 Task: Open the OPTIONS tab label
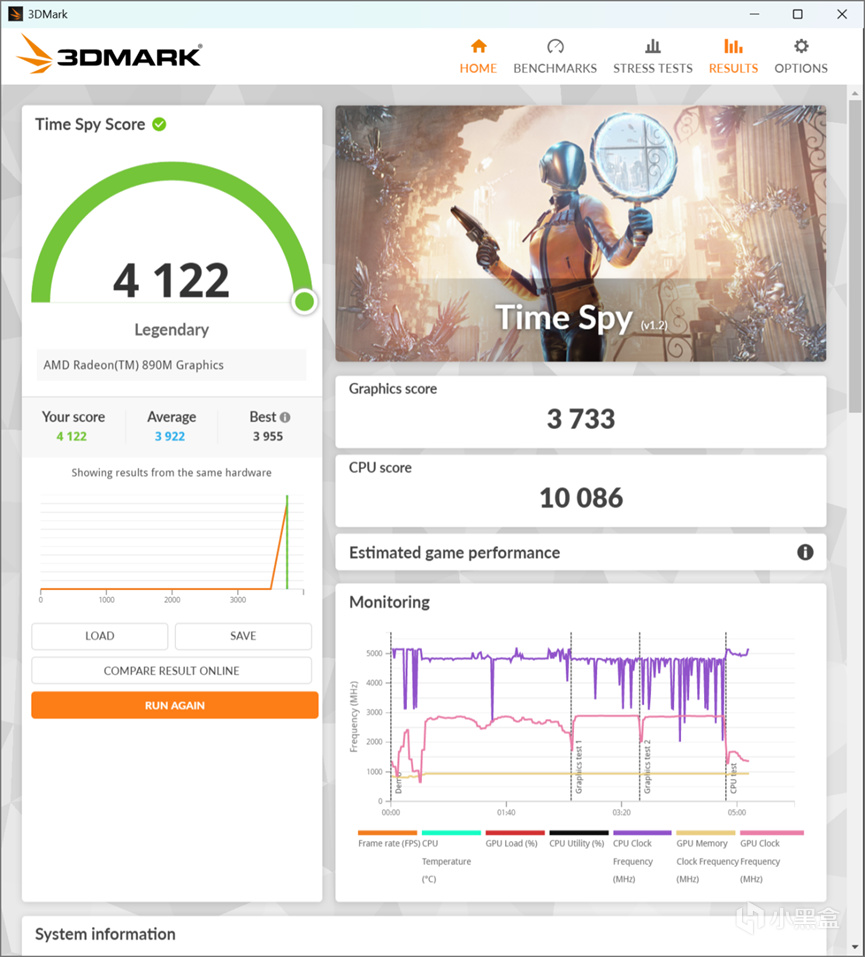click(x=801, y=68)
